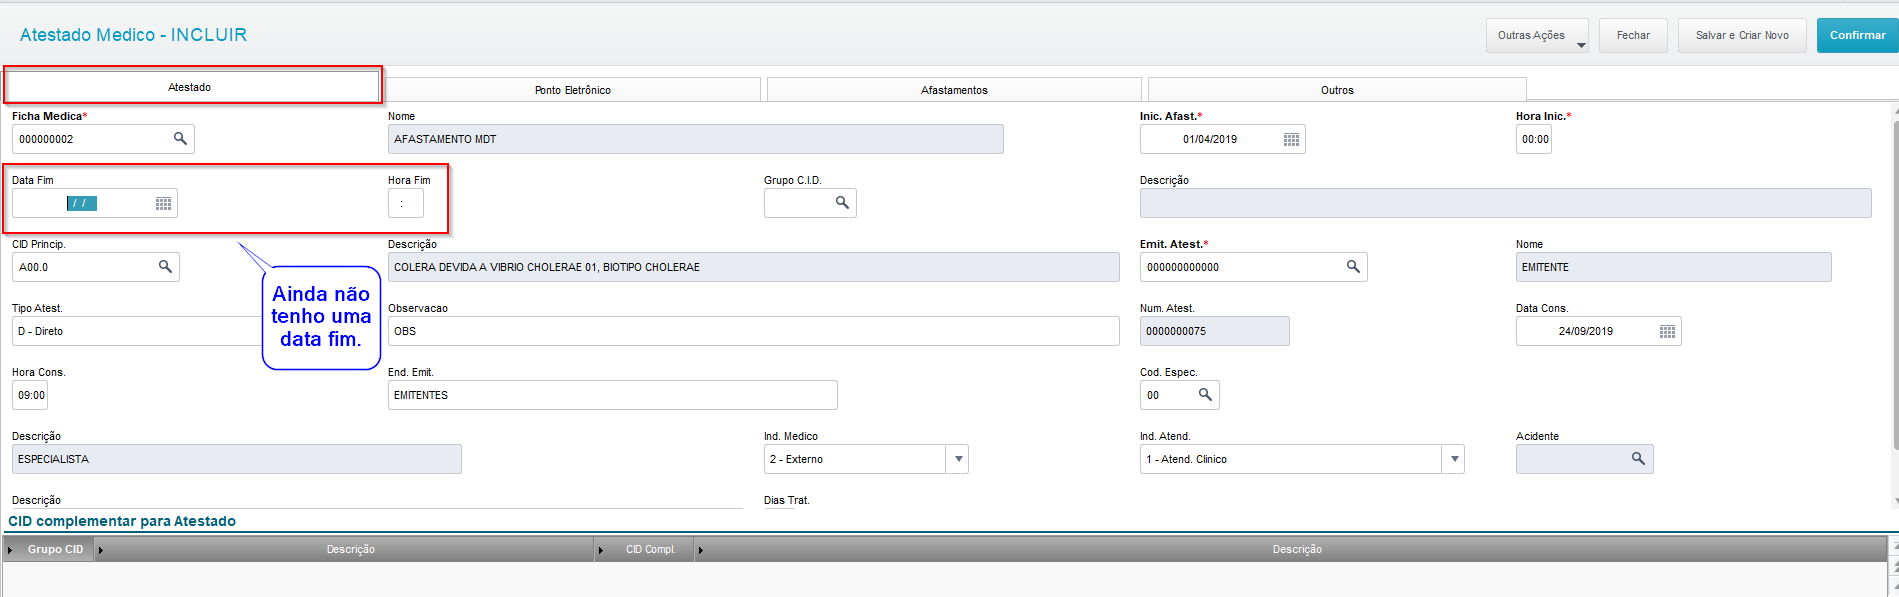Viewport: 1899px width, 597px height.
Task: Open lookup search for Acidente field
Action: click(x=1638, y=459)
